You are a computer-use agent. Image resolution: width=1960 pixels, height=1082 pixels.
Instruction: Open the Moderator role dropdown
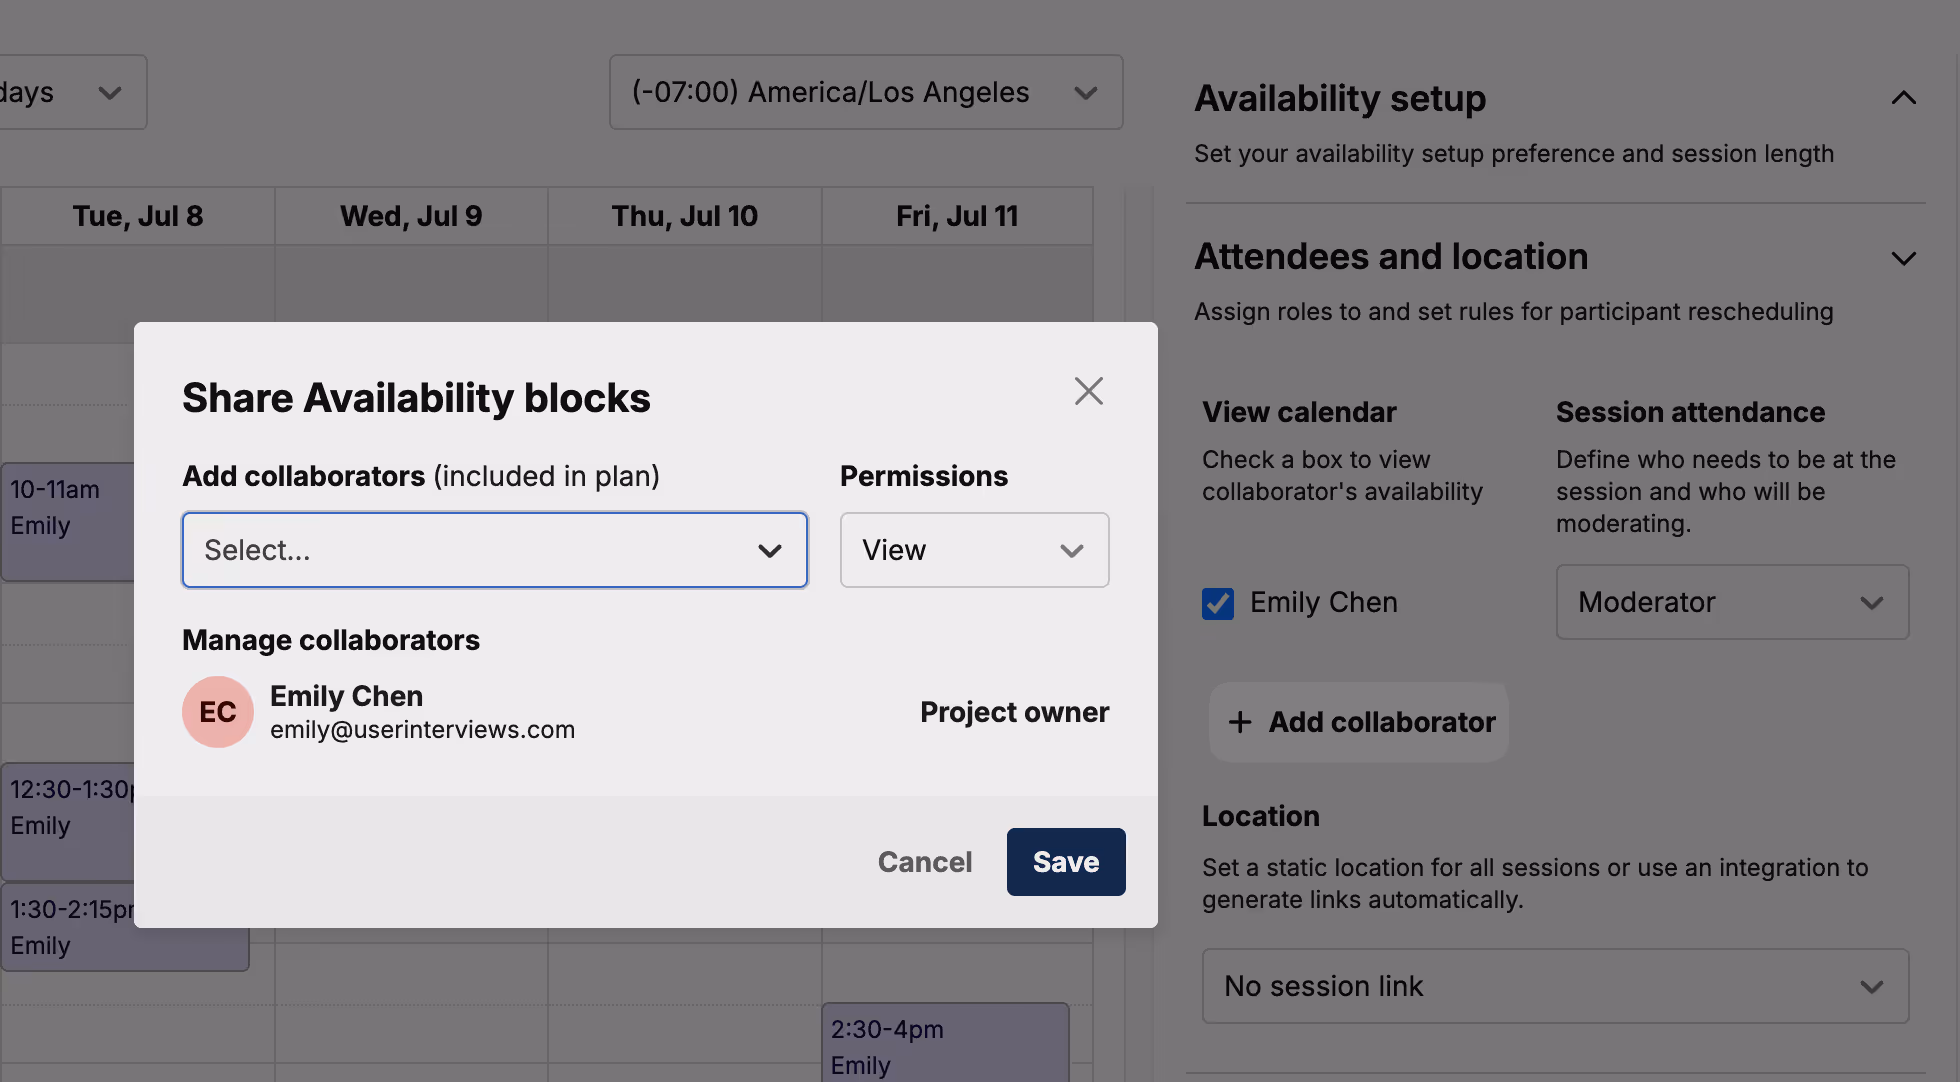(1731, 602)
